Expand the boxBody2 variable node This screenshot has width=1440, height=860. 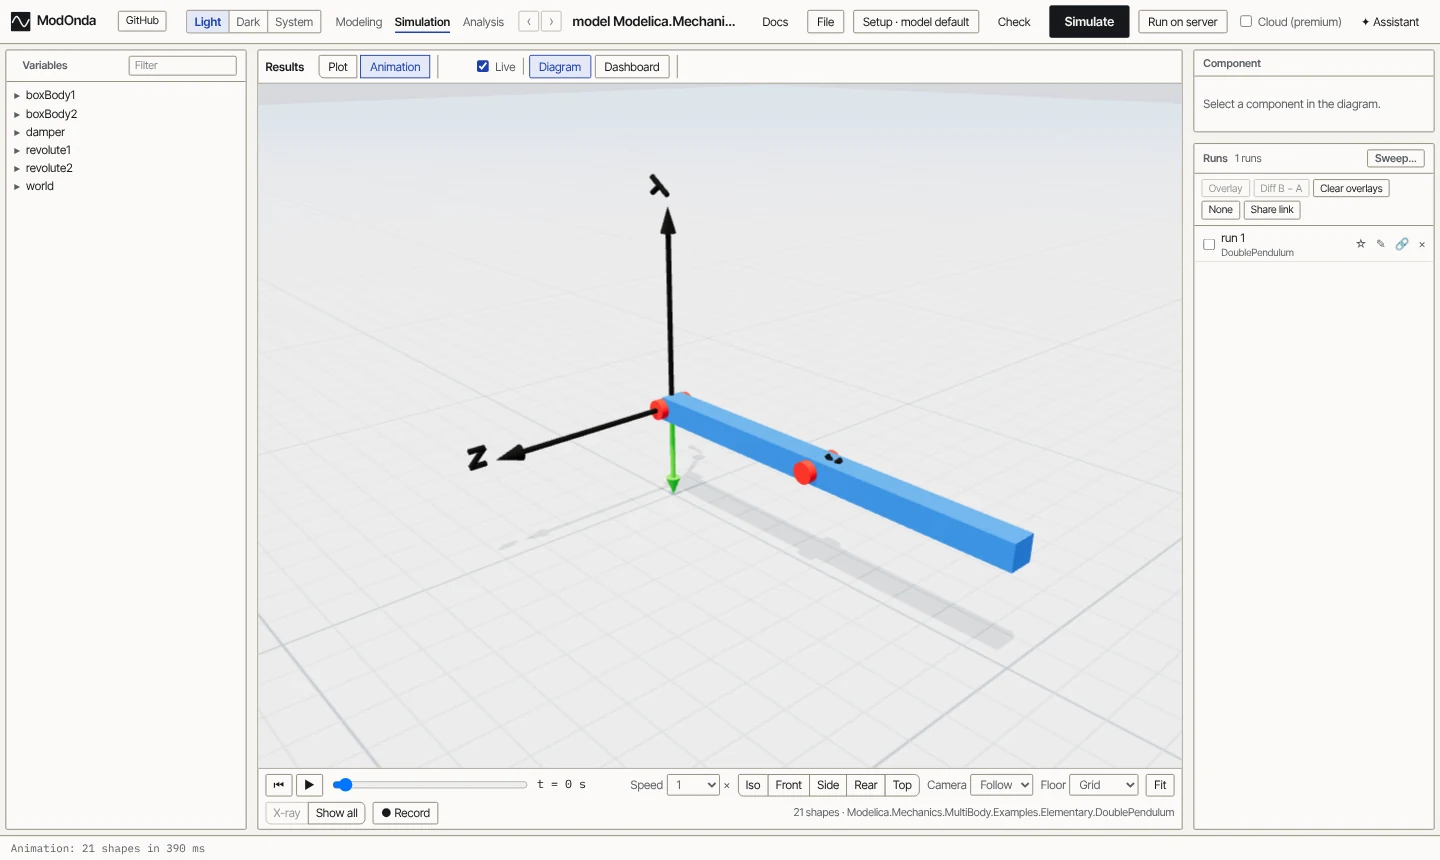click(17, 114)
